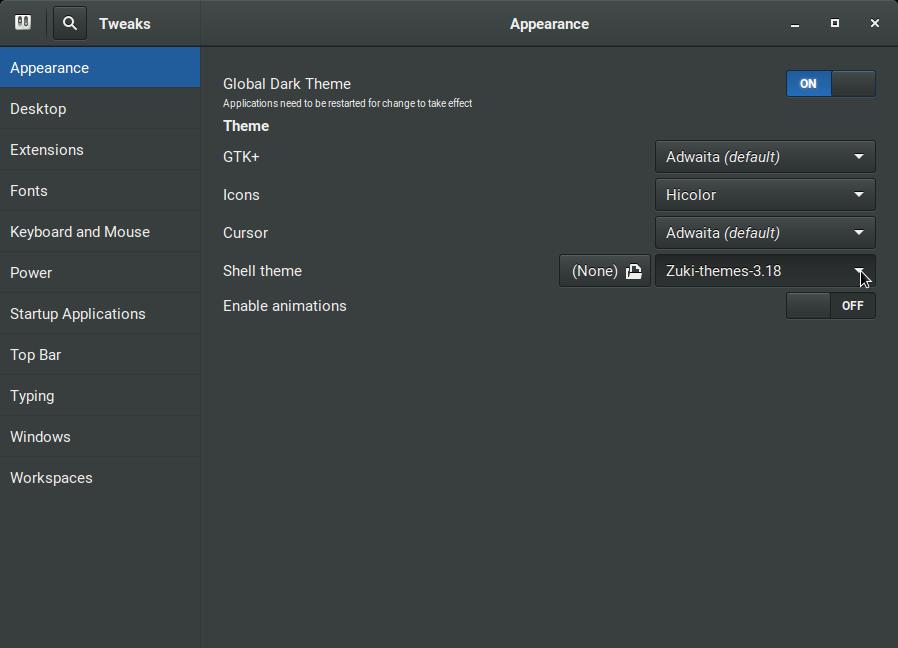Turn off Global Dark Theme switch
898x648 pixels.
[830, 84]
